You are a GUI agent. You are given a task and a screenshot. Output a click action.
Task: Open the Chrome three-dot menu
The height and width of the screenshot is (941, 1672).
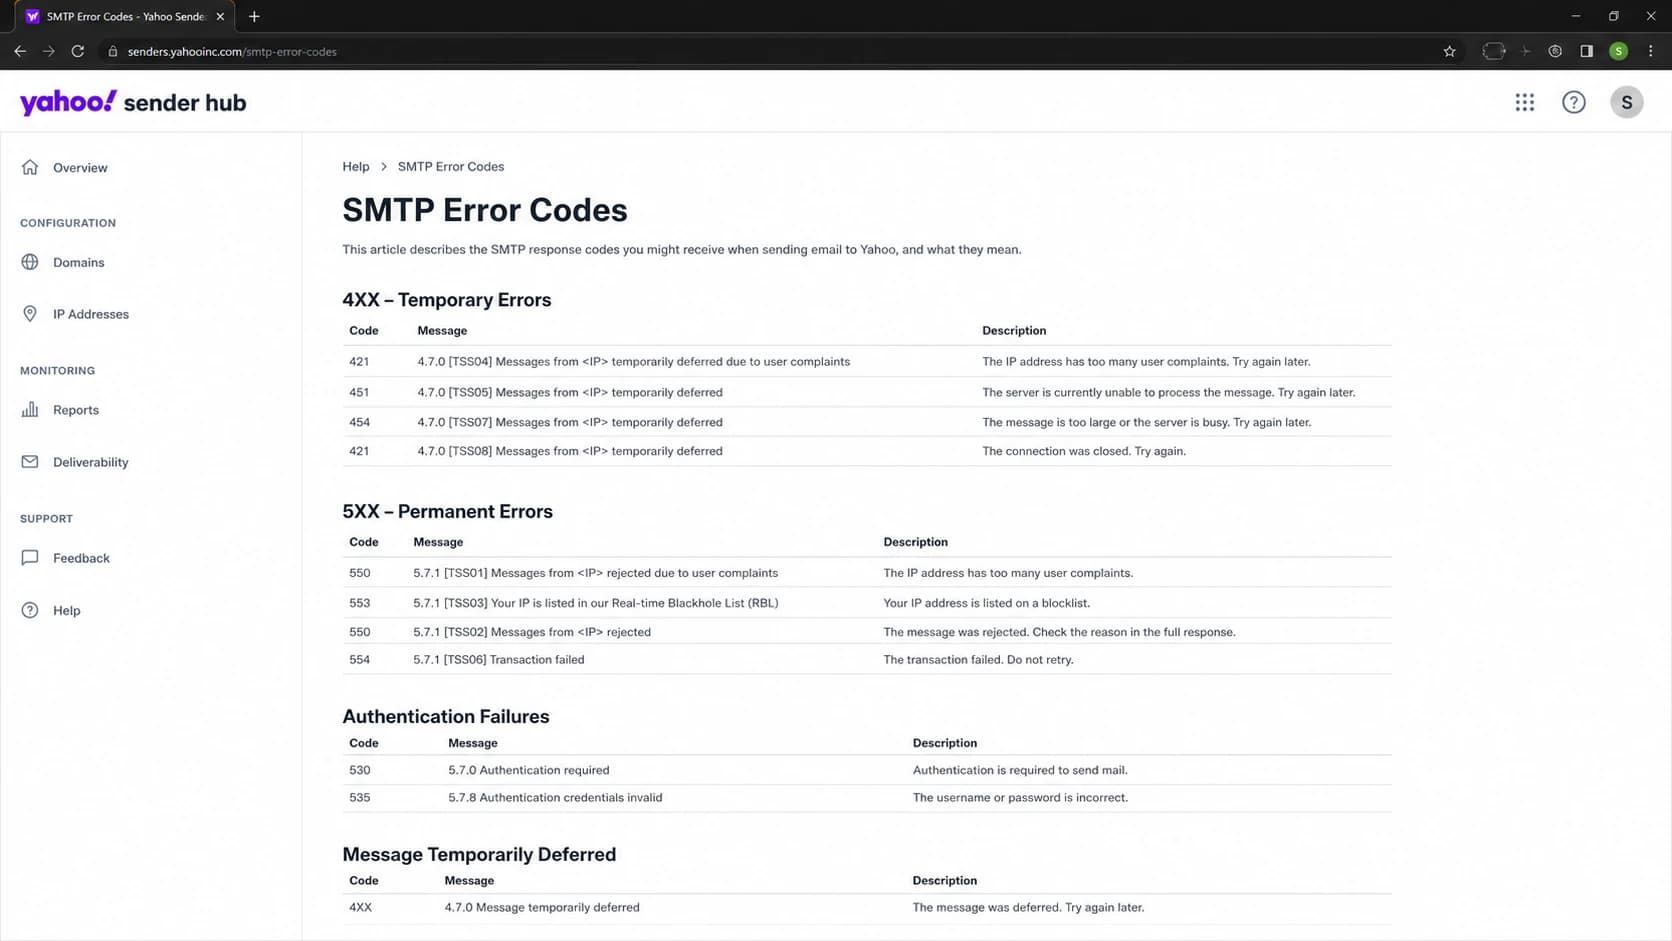point(1650,51)
